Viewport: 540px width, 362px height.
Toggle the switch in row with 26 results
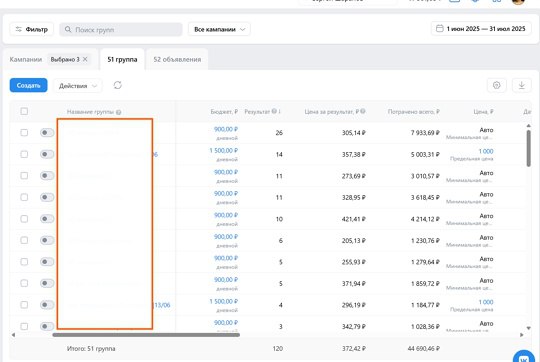click(x=47, y=133)
